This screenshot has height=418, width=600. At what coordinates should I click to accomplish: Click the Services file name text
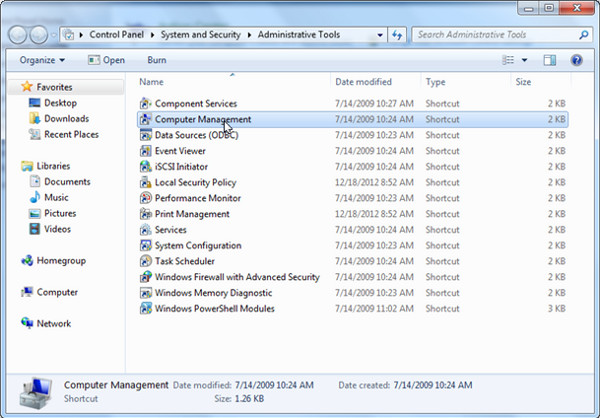(170, 230)
